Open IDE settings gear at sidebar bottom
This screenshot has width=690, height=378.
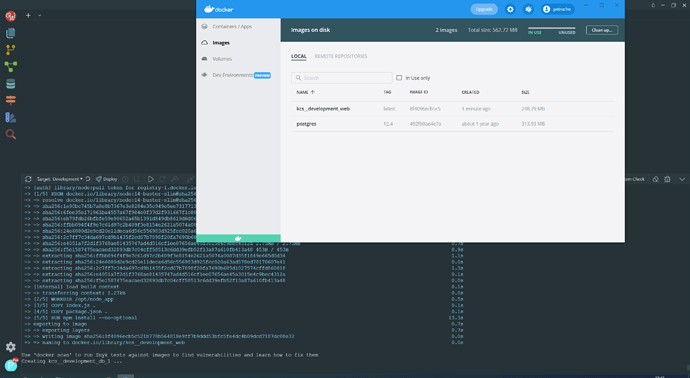[x=11, y=347]
